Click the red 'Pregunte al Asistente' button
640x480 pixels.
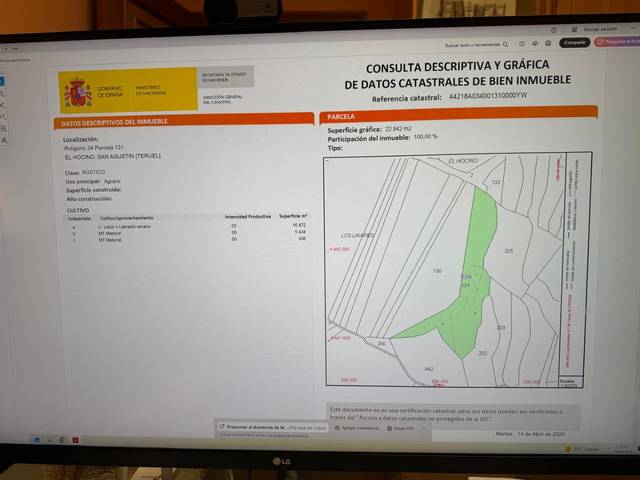click(617, 41)
